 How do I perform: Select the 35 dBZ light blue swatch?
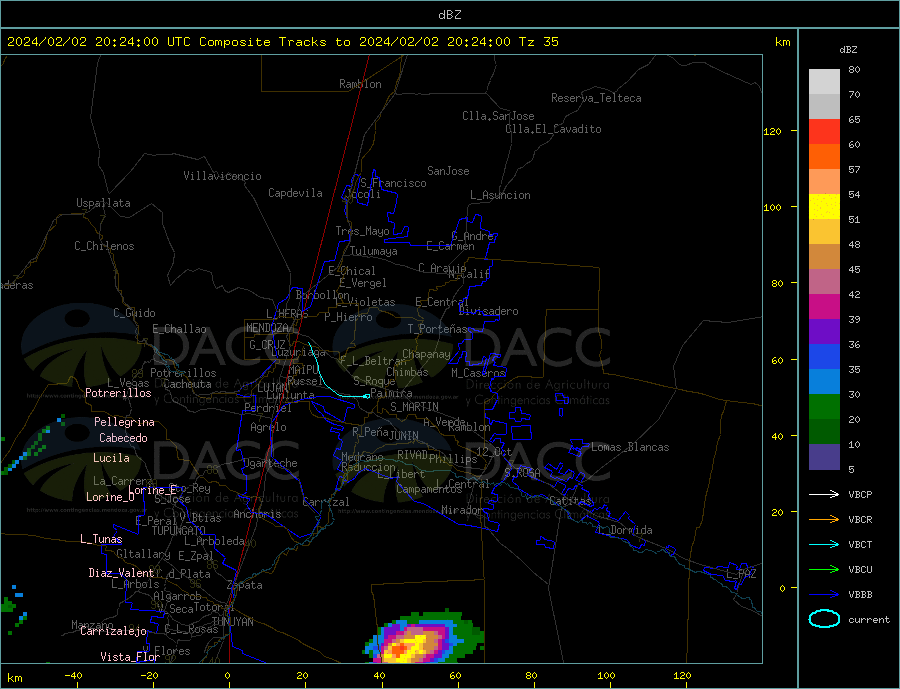(824, 382)
